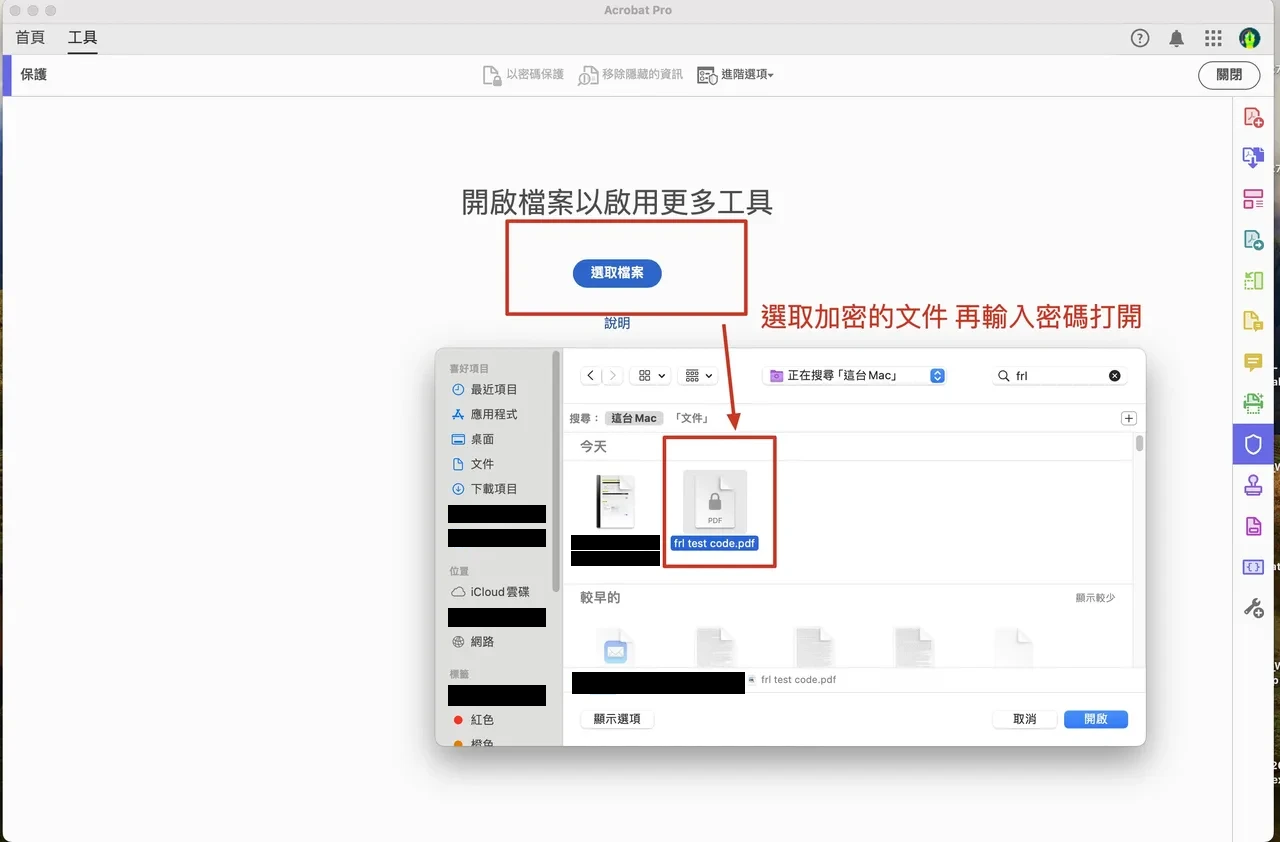Image resolution: width=1280 pixels, height=842 pixels.
Task: Click the 顯示較少 link
Action: click(x=1095, y=597)
